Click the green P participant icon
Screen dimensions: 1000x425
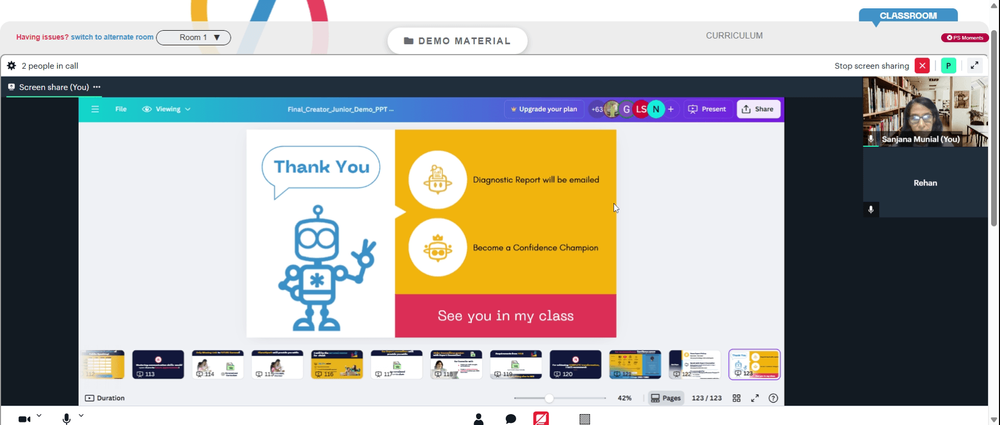click(x=948, y=66)
